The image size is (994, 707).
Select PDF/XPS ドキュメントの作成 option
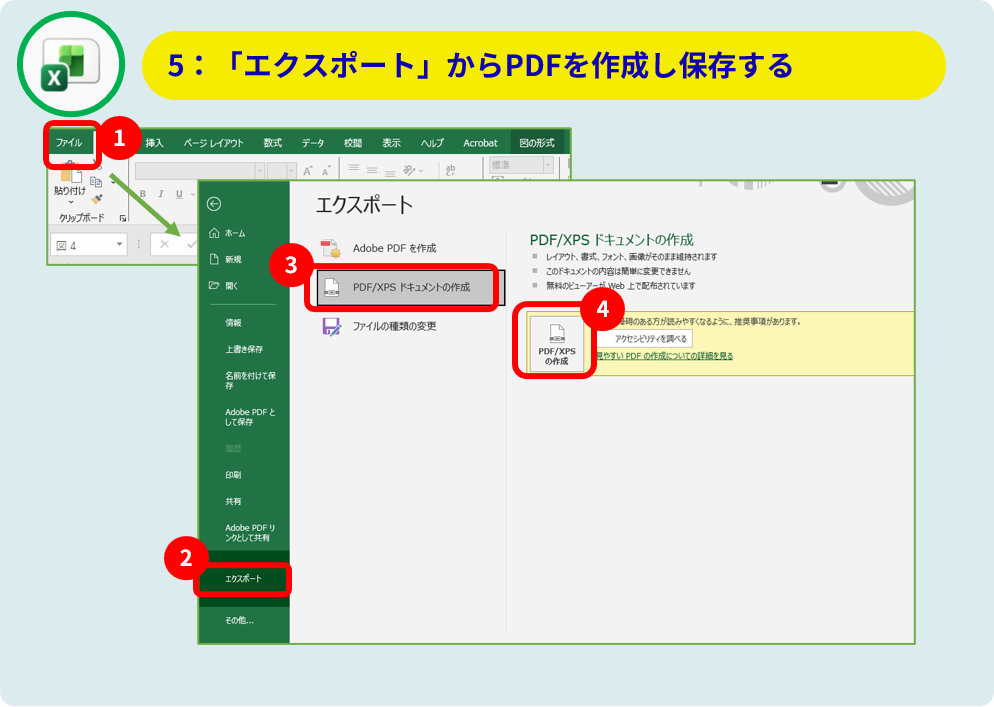point(408,287)
